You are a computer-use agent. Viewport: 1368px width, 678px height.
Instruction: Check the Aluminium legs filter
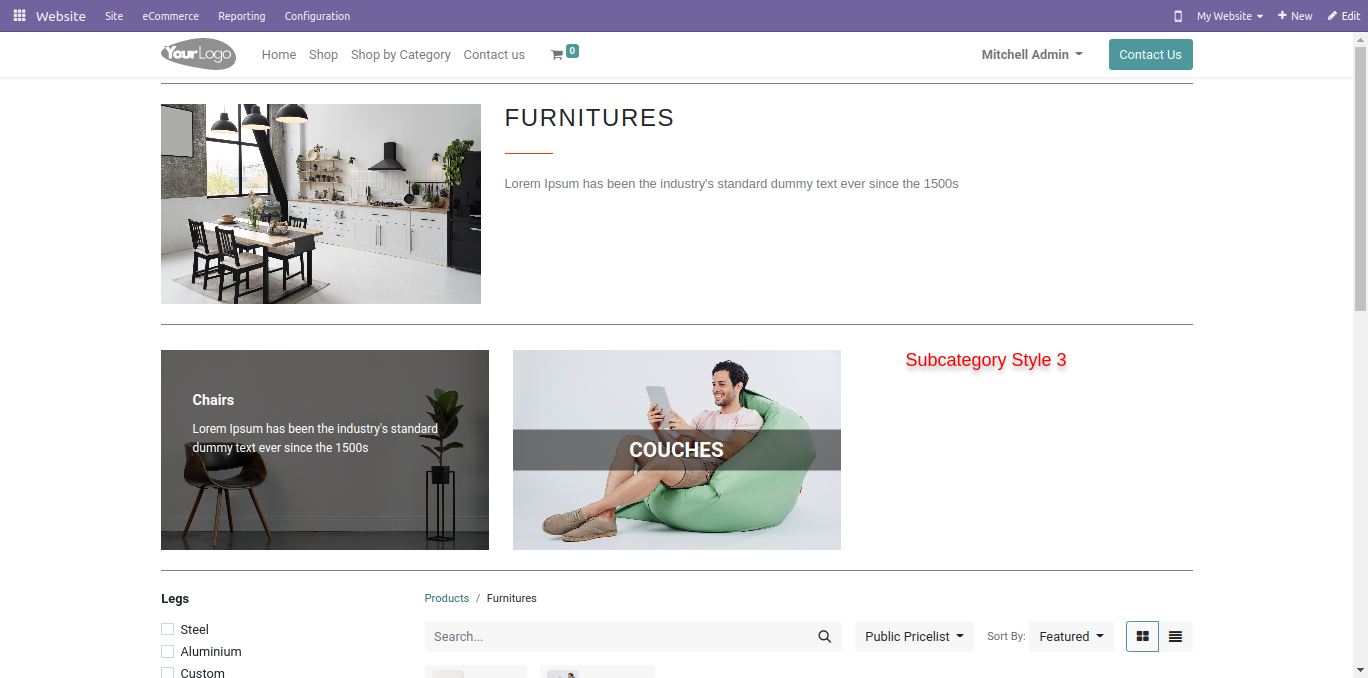[167, 651]
